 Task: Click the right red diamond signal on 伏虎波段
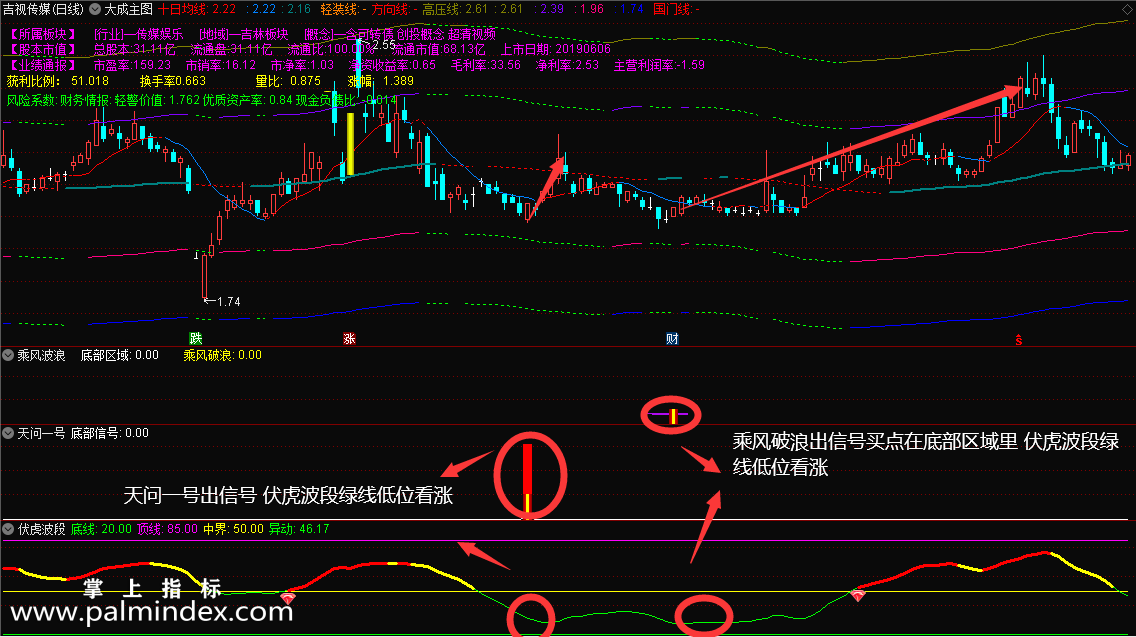point(858,595)
